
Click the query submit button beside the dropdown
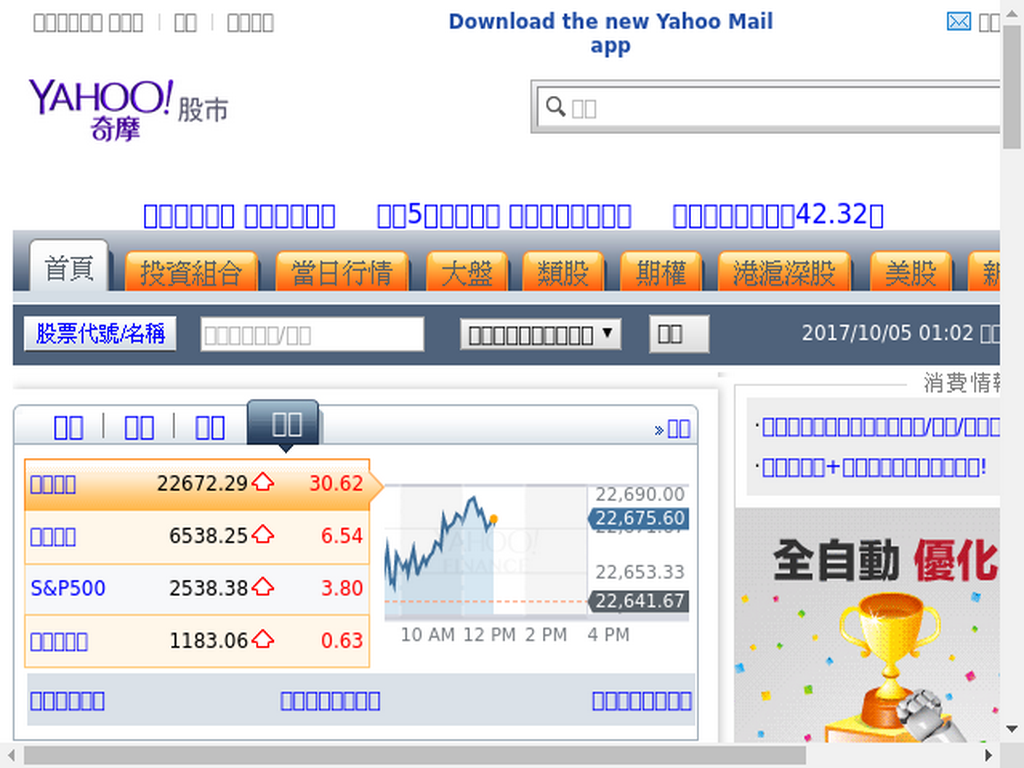(679, 334)
